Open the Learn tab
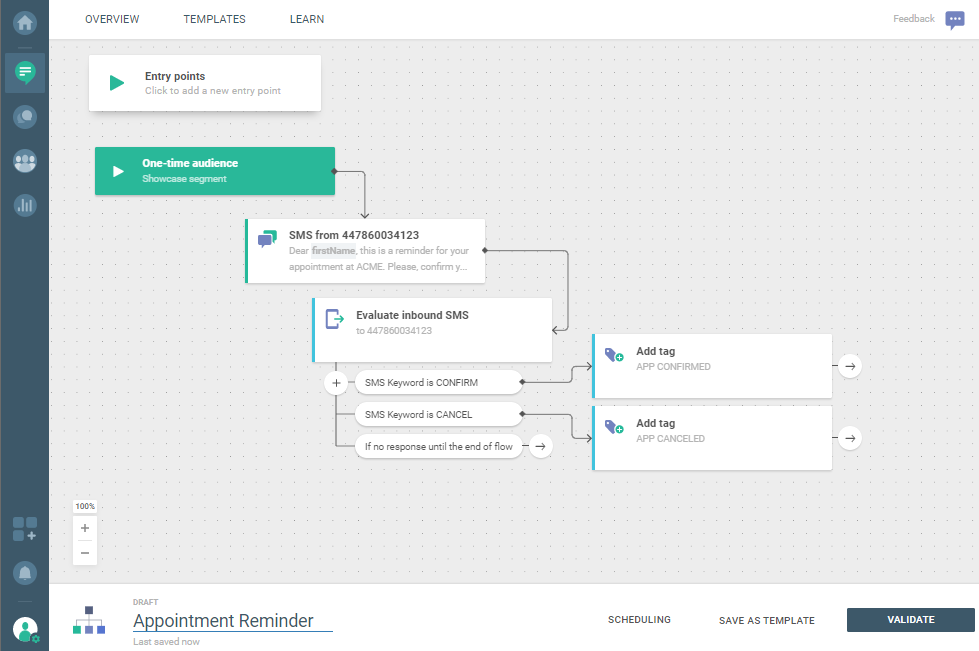 (307, 19)
